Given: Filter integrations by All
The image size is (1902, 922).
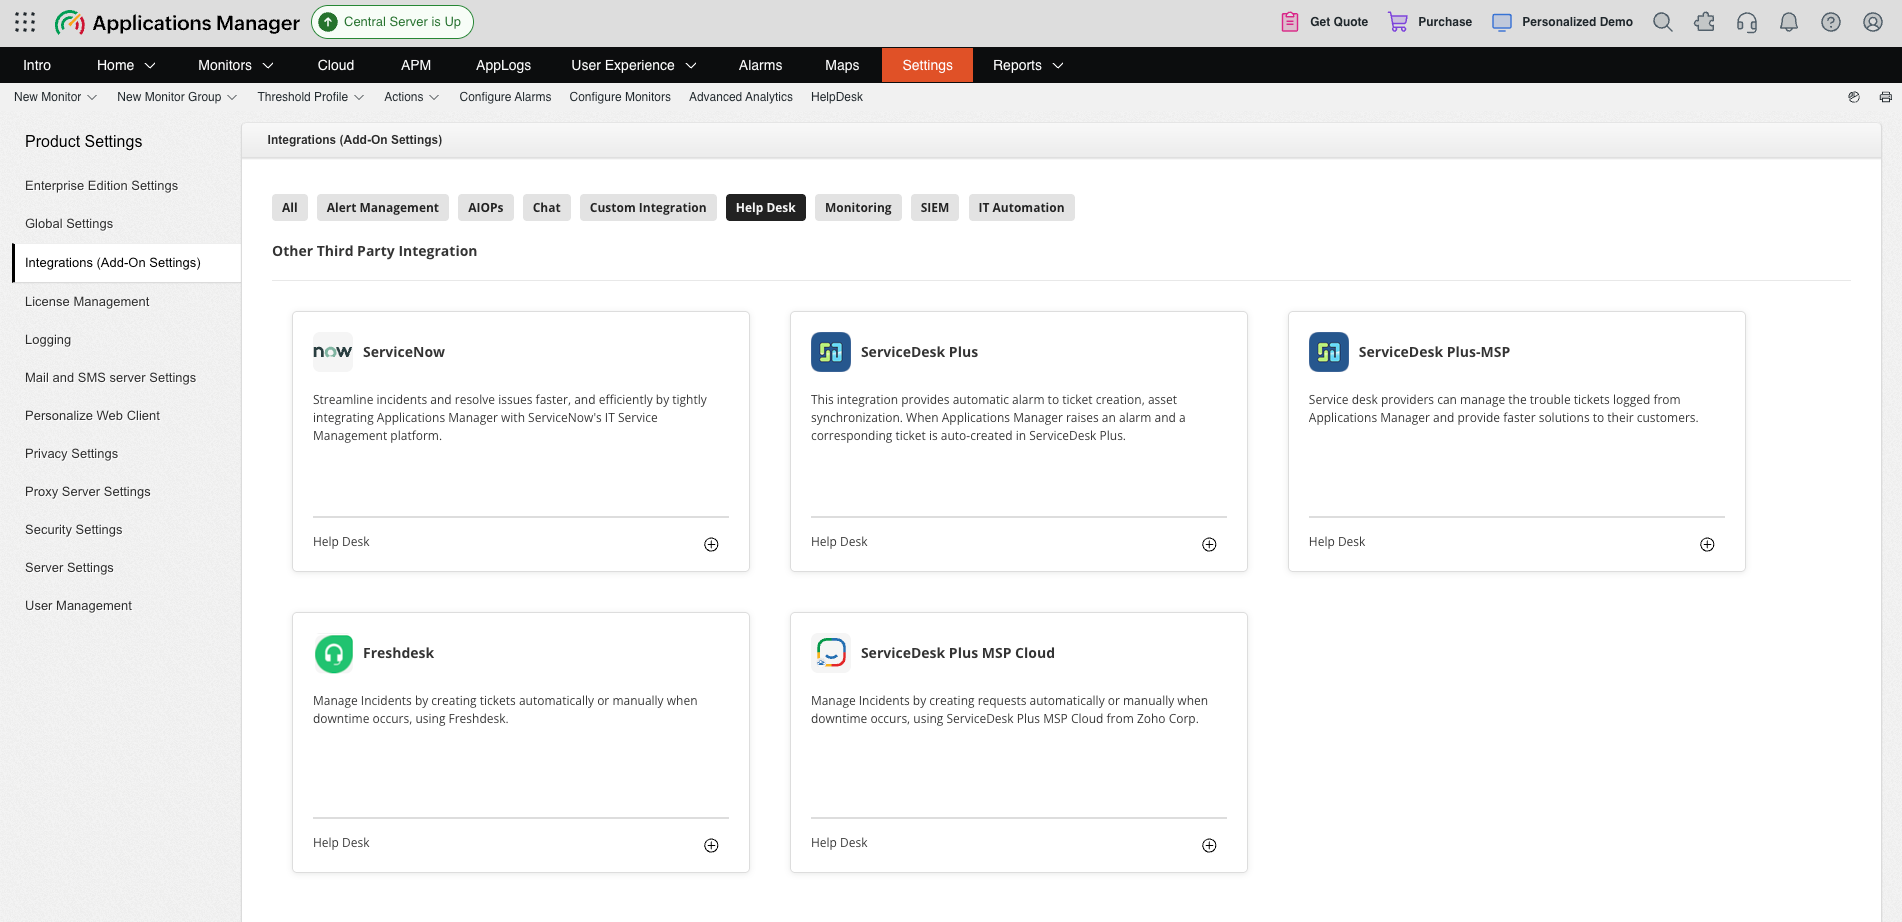Looking at the screenshot, I should 290,208.
